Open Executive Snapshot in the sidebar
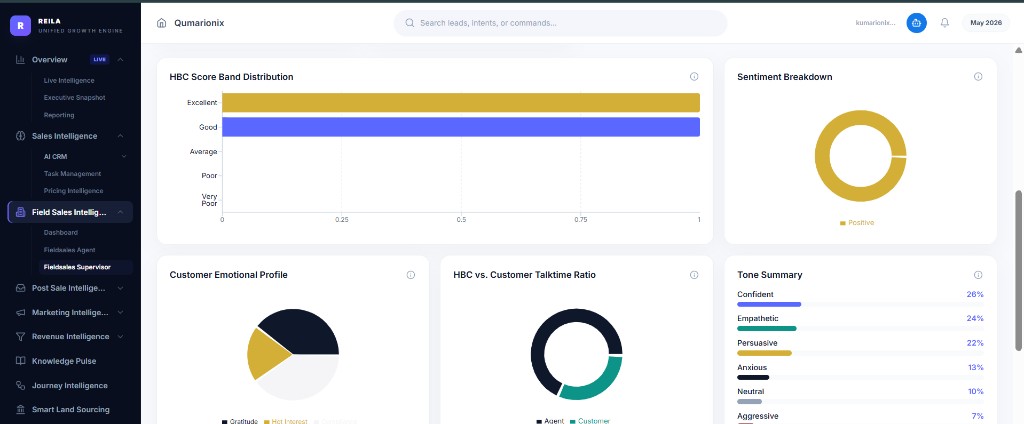1024x424 pixels. [x=74, y=97]
